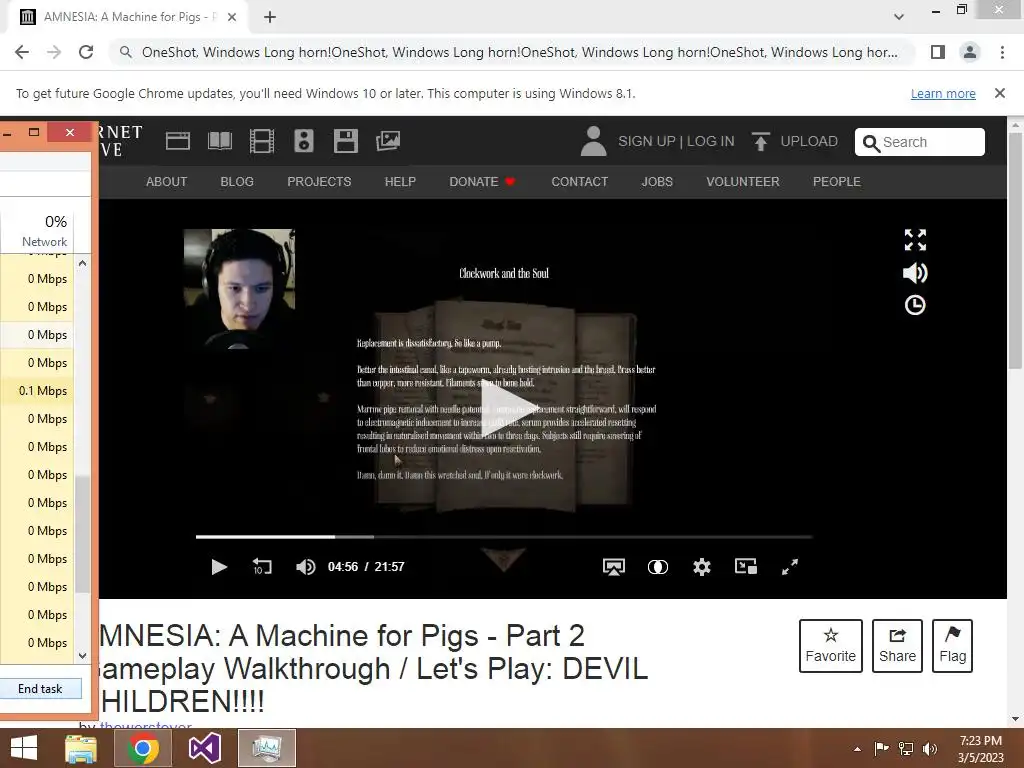Go back with Chrome back arrow

click(x=22, y=52)
